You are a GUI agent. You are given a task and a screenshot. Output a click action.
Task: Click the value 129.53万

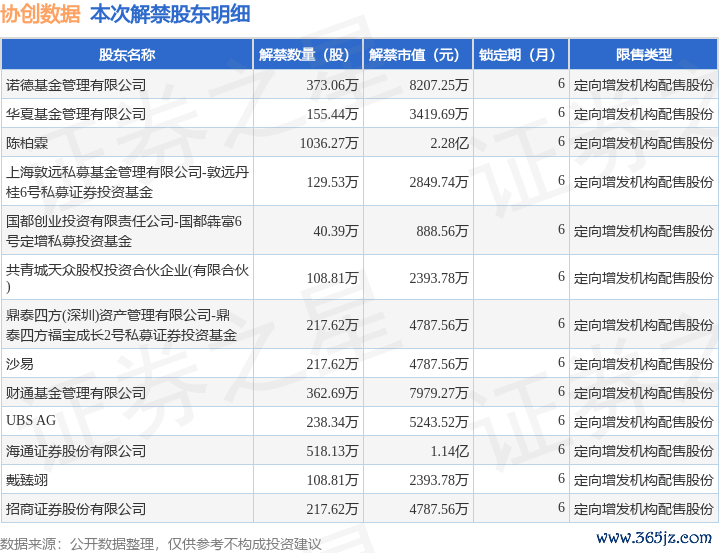[332, 182]
